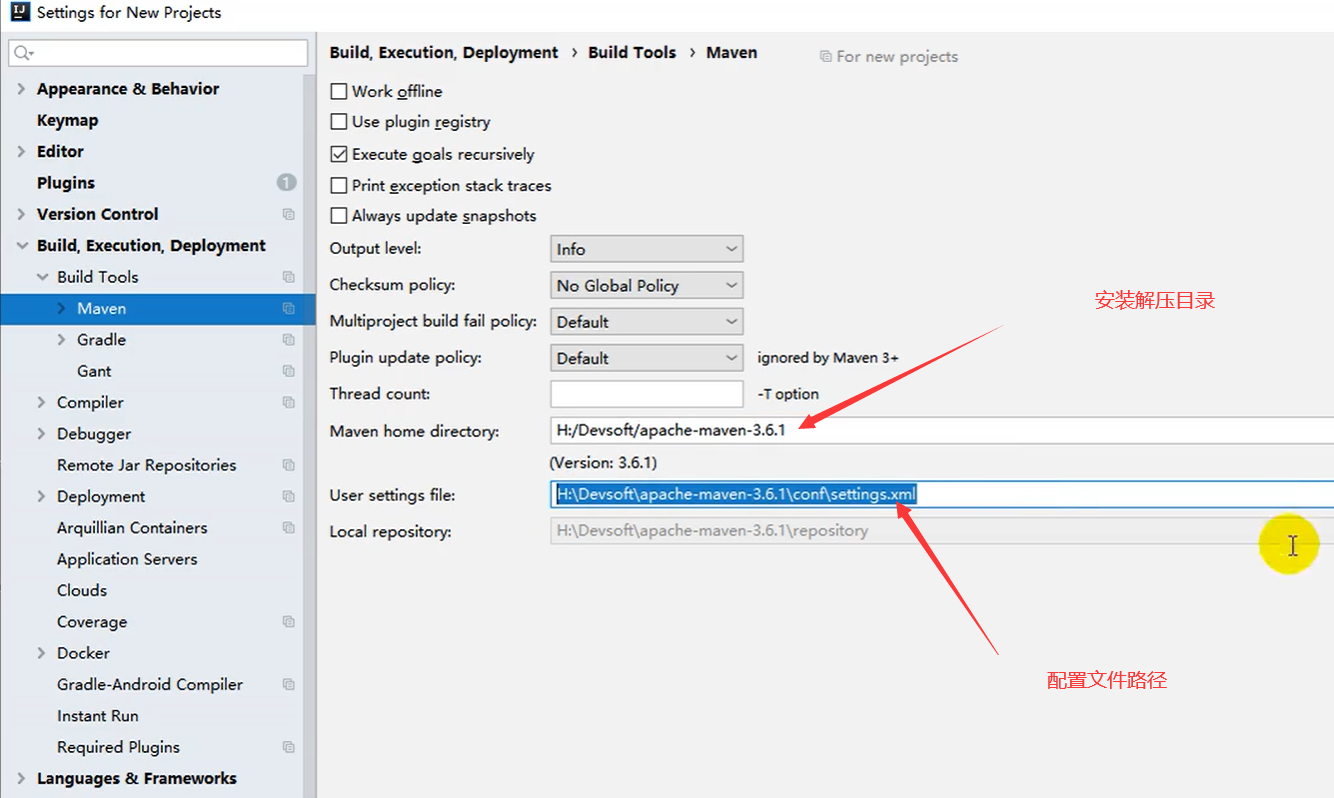Viewport: 1334px width, 798px height.
Task: Click the (Version: 3.6.1) label
Action: click(x=603, y=463)
